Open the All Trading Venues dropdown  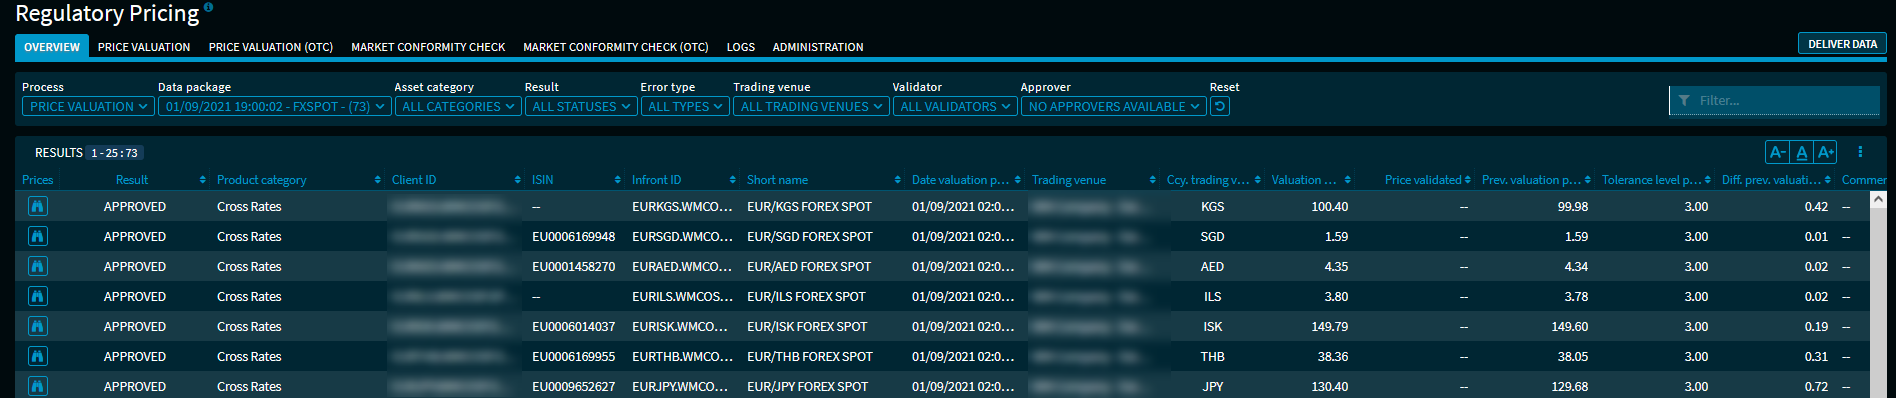pyautogui.click(x=811, y=106)
